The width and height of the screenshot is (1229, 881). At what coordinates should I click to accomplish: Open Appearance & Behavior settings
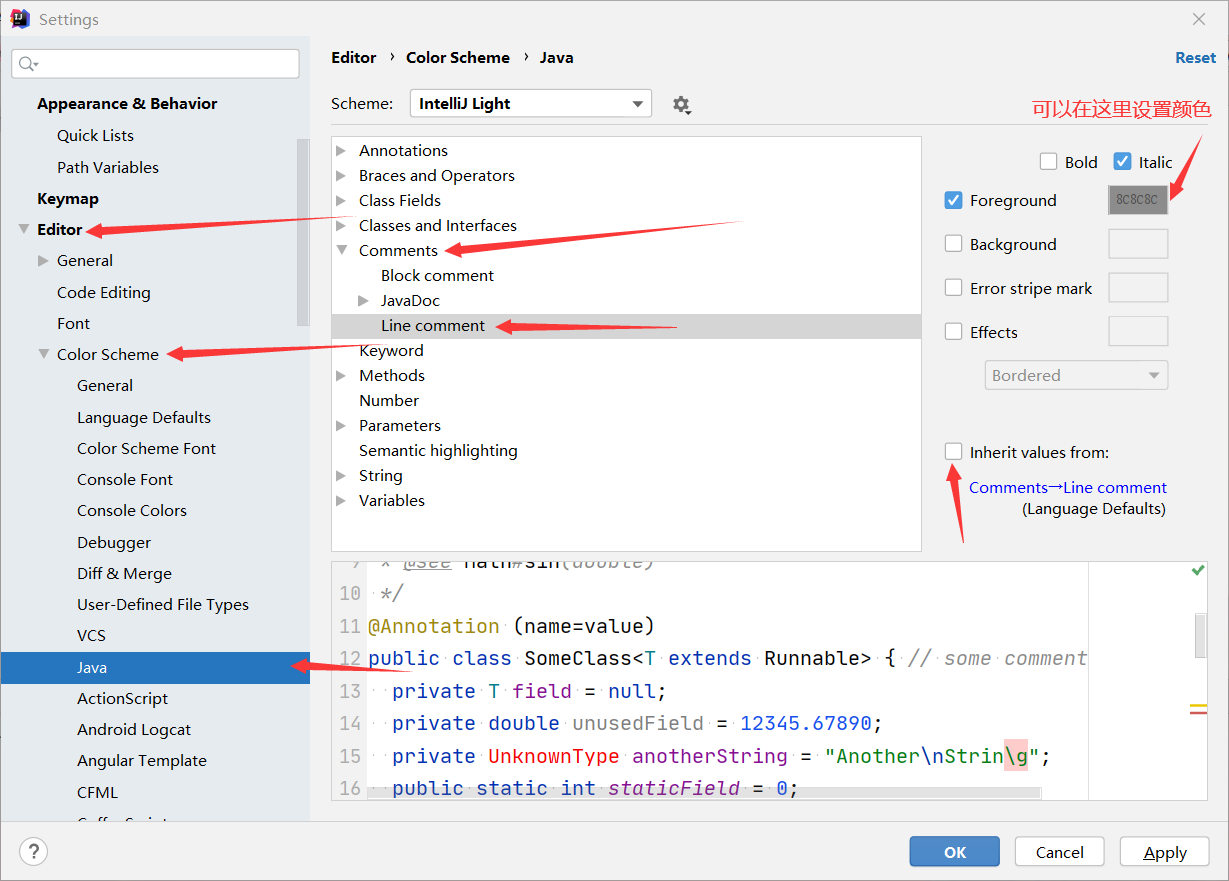(127, 104)
